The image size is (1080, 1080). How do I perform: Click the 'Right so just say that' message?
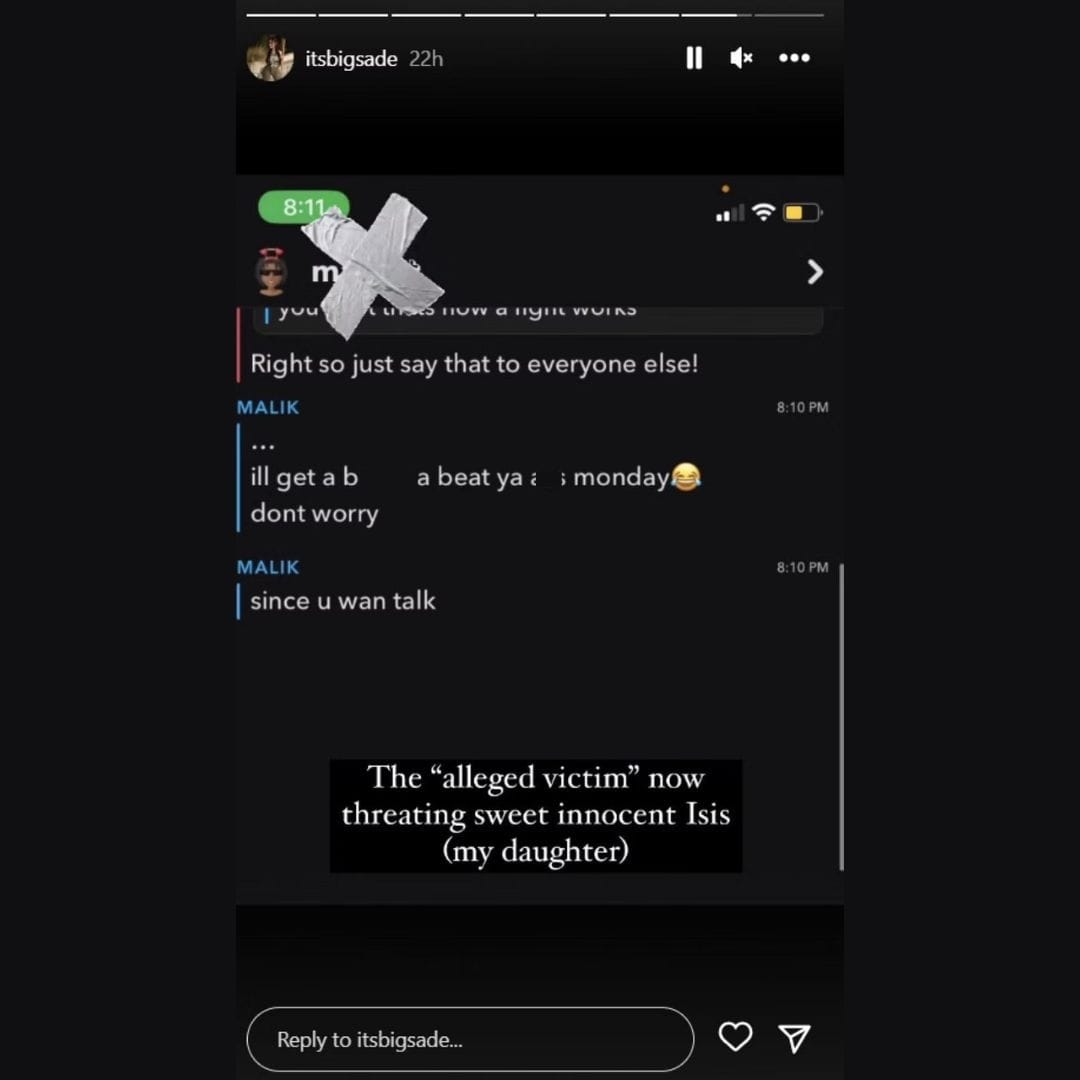(474, 364)
